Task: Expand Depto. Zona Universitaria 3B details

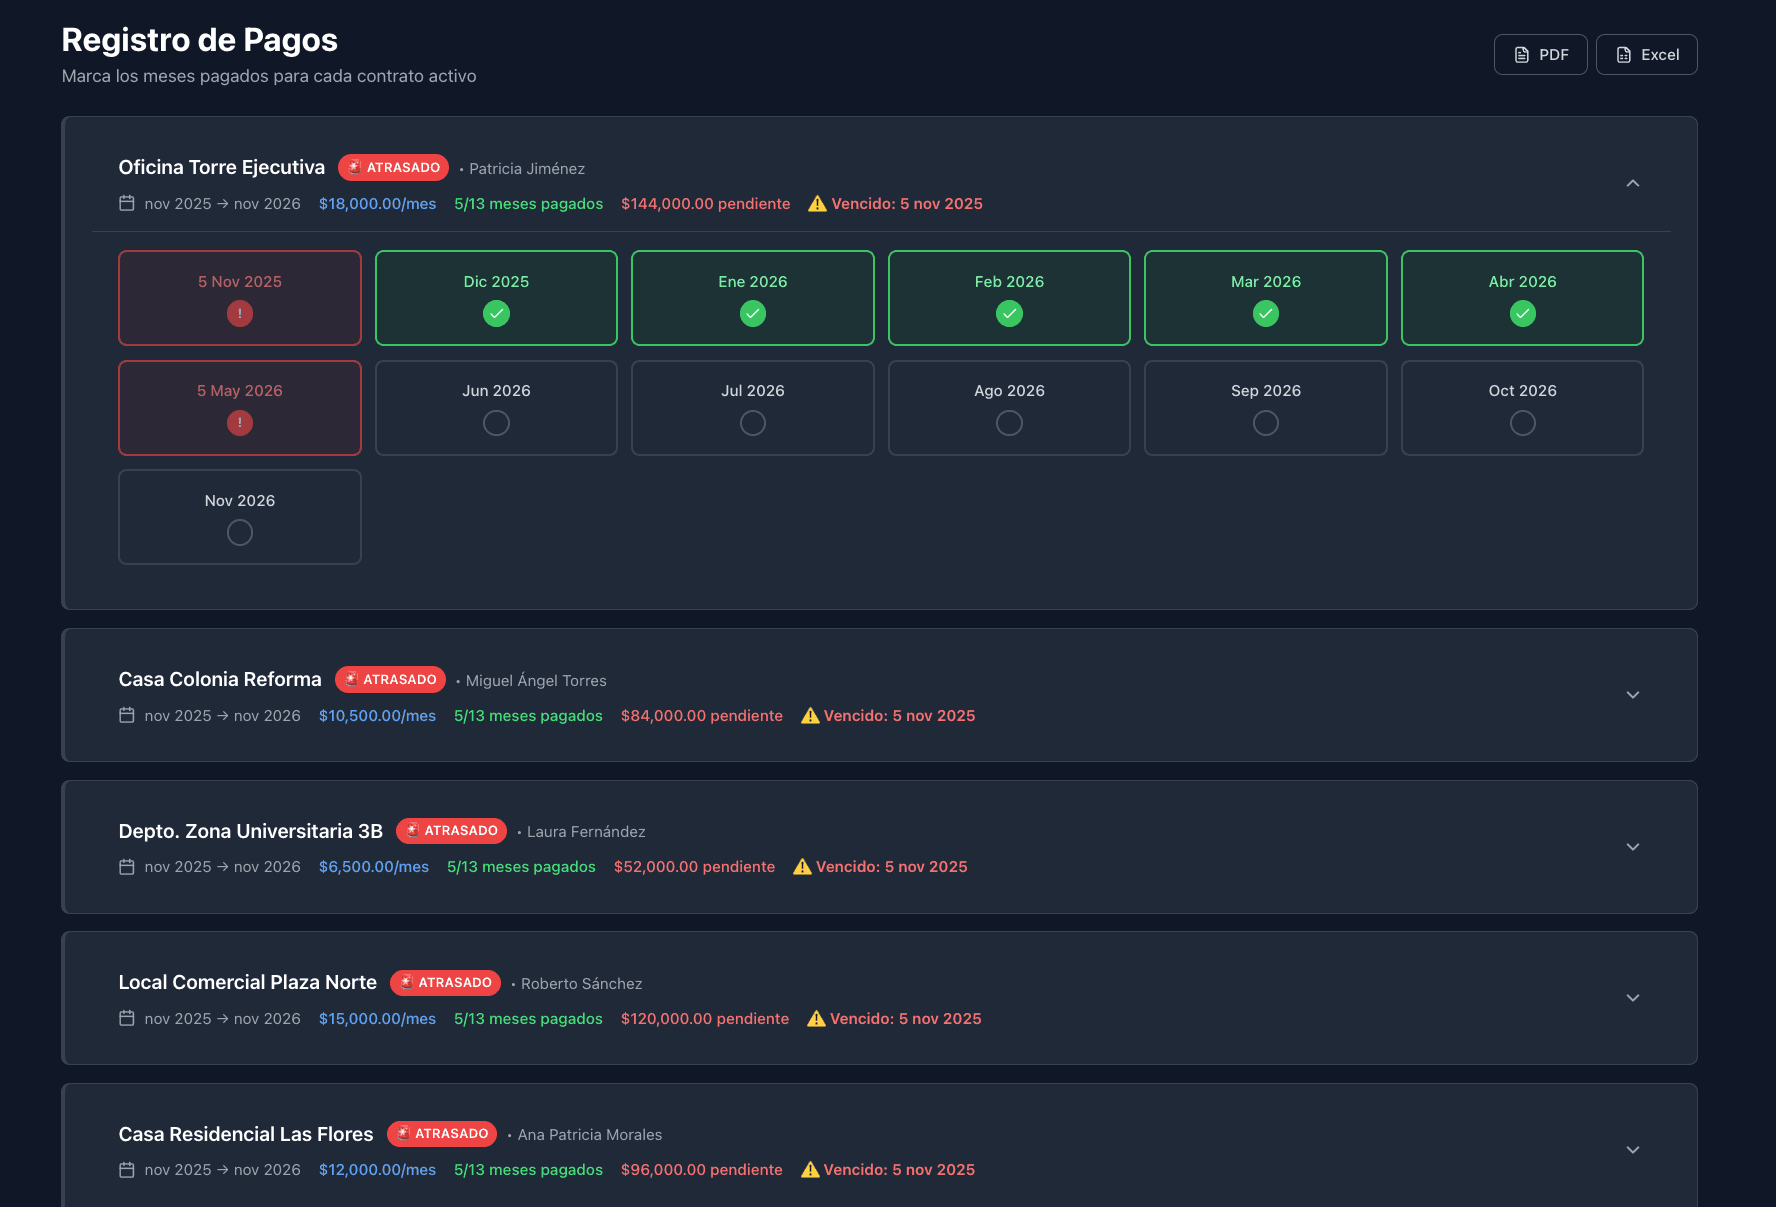Action: point(1633,847)
